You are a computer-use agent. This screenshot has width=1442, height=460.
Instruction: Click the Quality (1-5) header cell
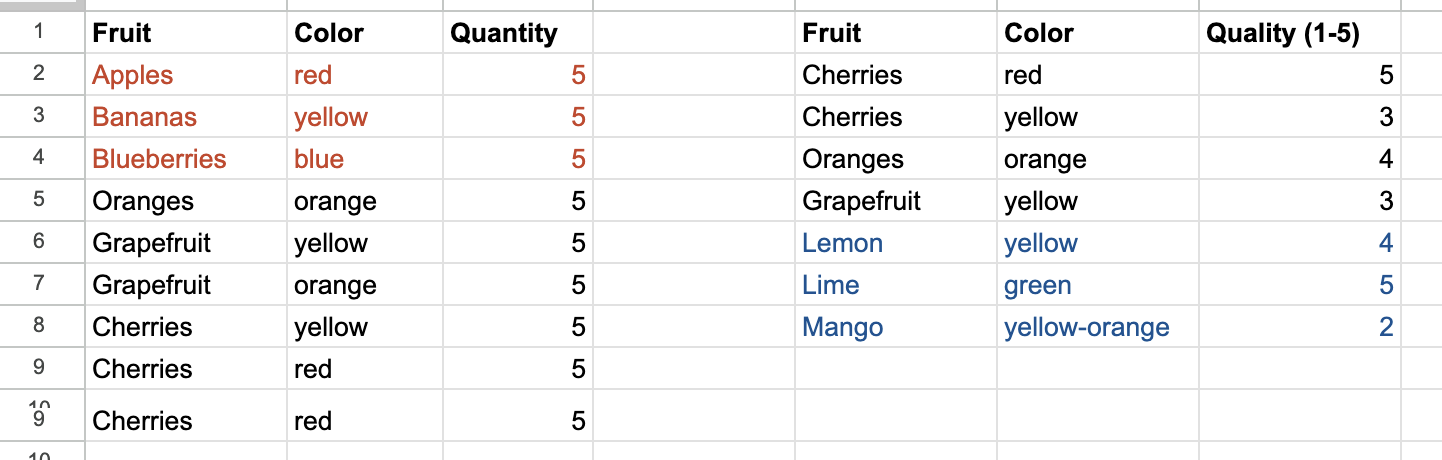coord(1283,33)
